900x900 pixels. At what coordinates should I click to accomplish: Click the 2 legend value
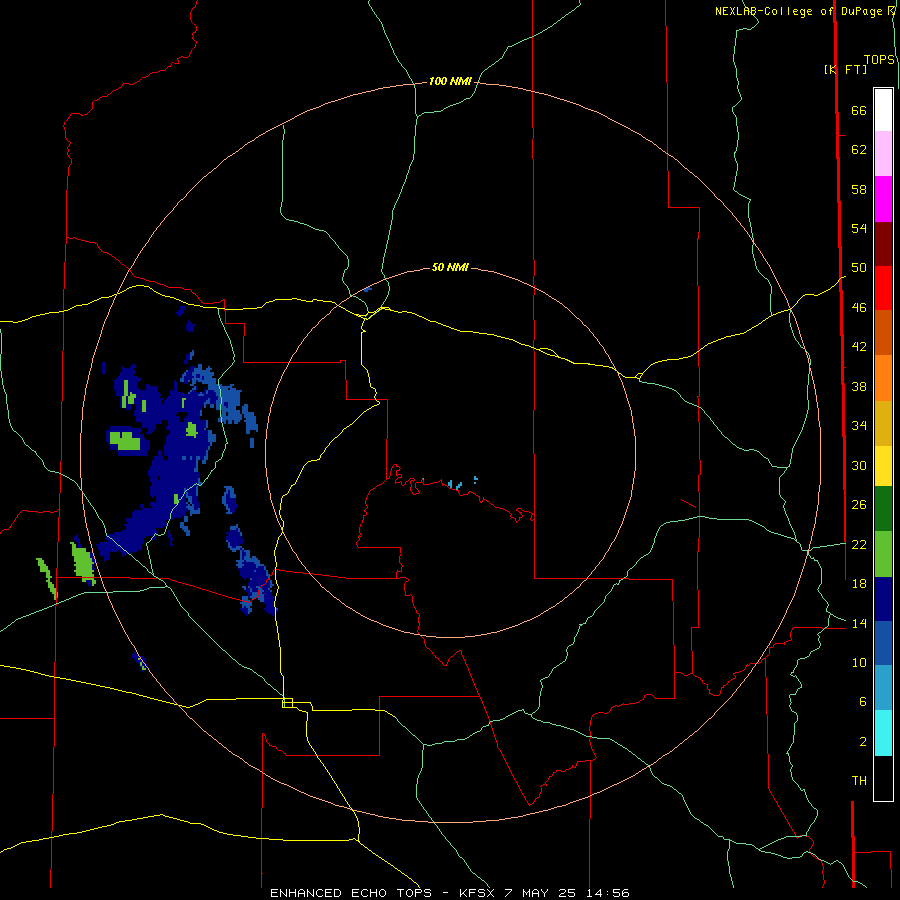[x=862, y=741]
